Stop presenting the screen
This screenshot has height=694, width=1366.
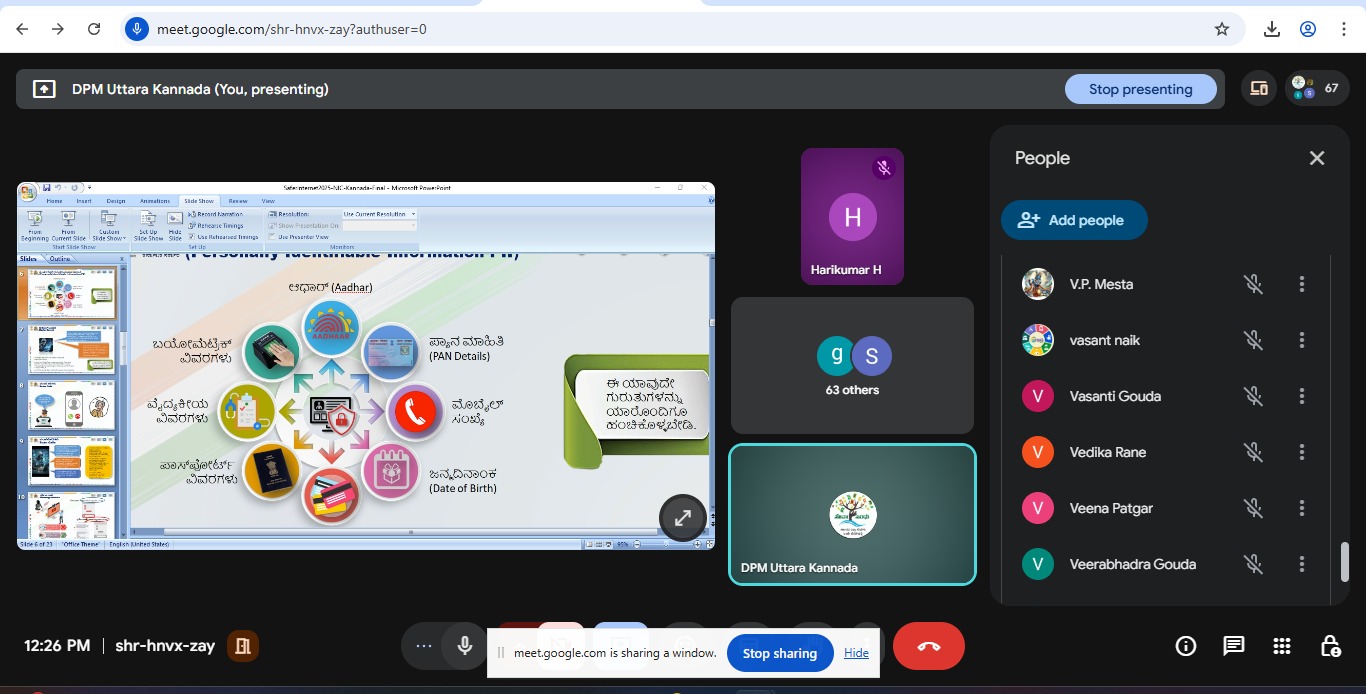pyautogui.click(x=1140, y=89)
